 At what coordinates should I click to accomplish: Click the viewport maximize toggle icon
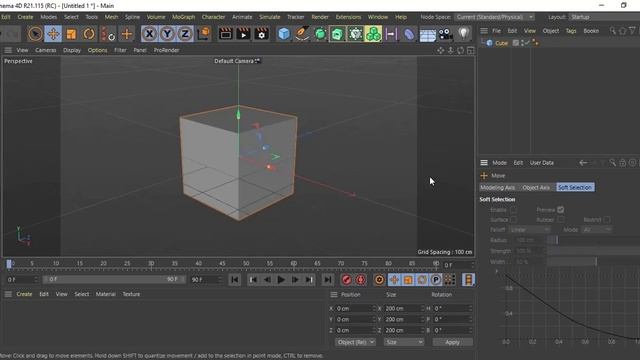[x=471, y=50]
